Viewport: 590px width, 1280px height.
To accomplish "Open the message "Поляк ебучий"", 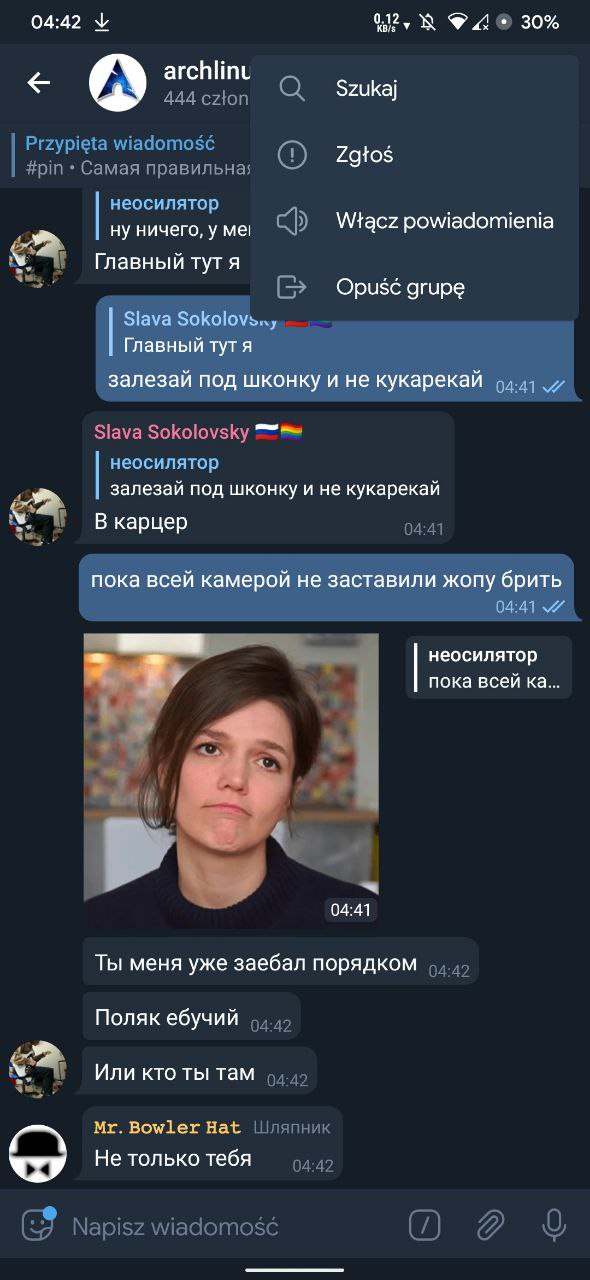I will point(167,1018).
